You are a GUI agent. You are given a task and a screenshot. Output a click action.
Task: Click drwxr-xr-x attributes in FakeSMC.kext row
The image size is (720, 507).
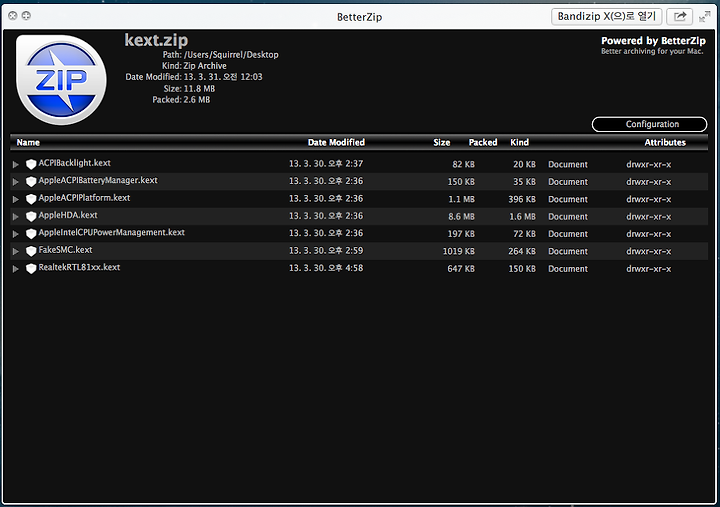pos(648,252)
